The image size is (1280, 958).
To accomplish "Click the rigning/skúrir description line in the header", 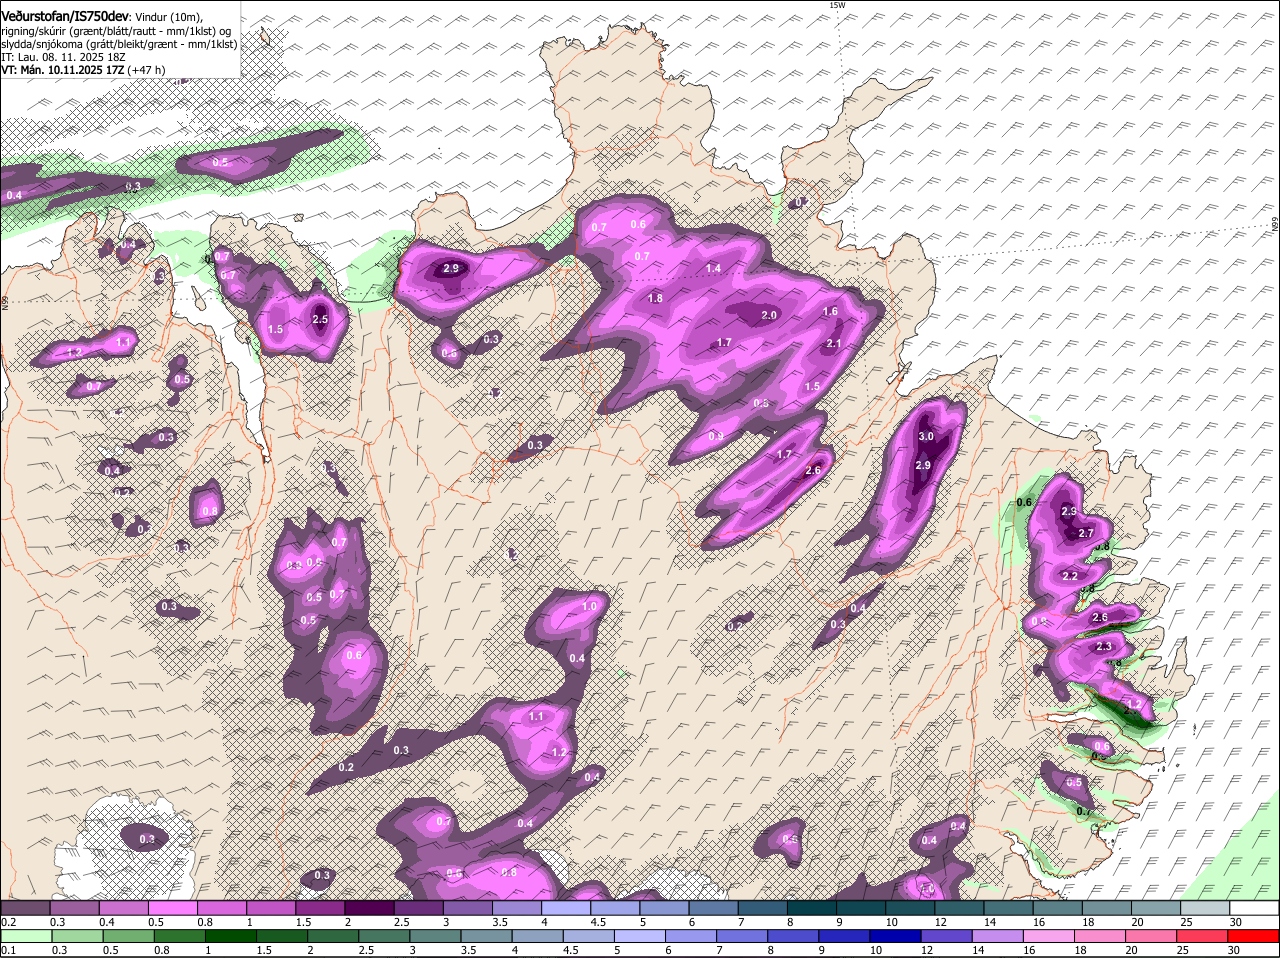I will (116, 30).
